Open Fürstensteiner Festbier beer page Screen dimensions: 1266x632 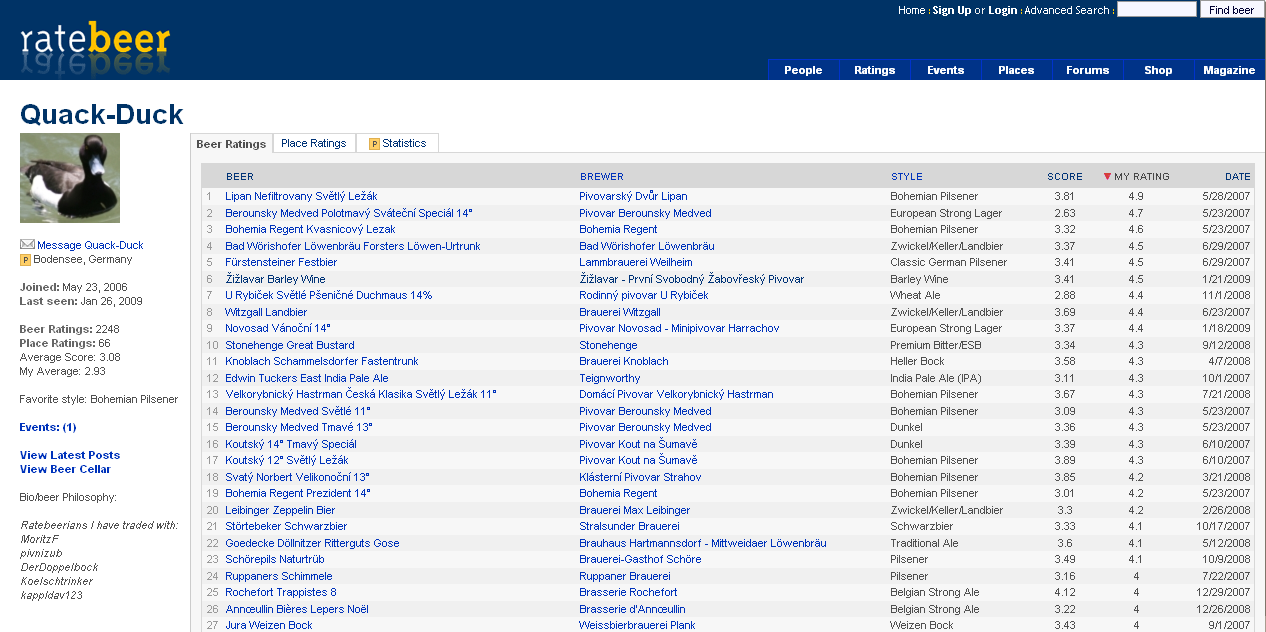[281, 263]
